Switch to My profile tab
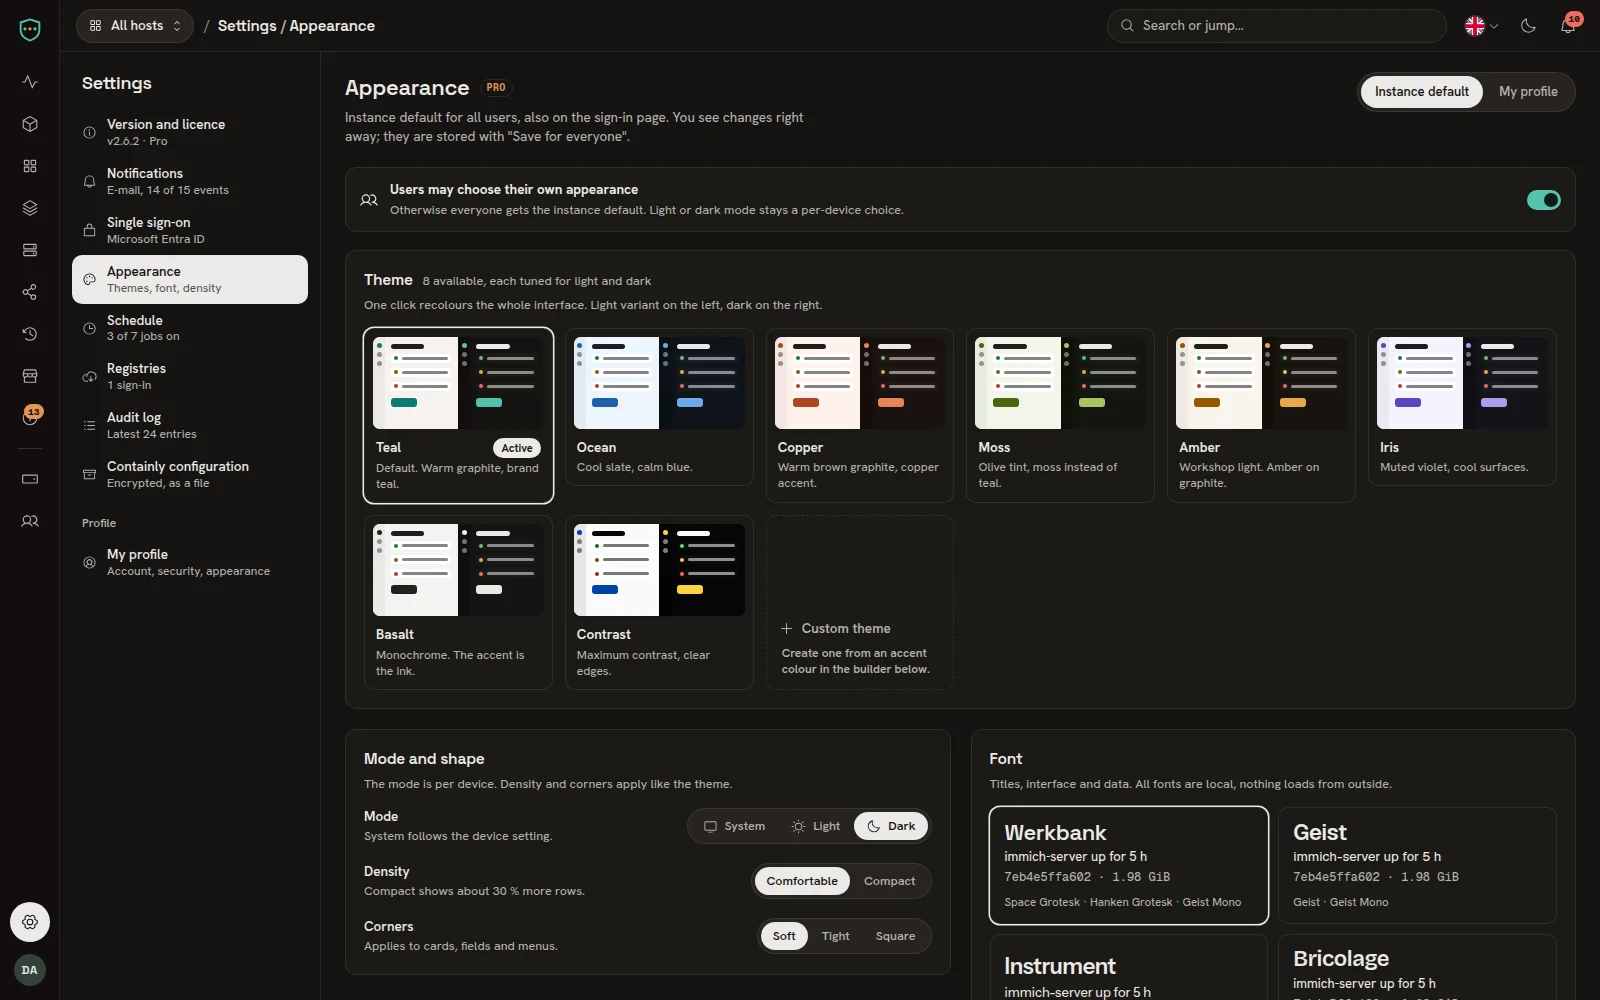This screenshot has width=1600, height=1000. pyautogui.click(x=1528, y=92)
